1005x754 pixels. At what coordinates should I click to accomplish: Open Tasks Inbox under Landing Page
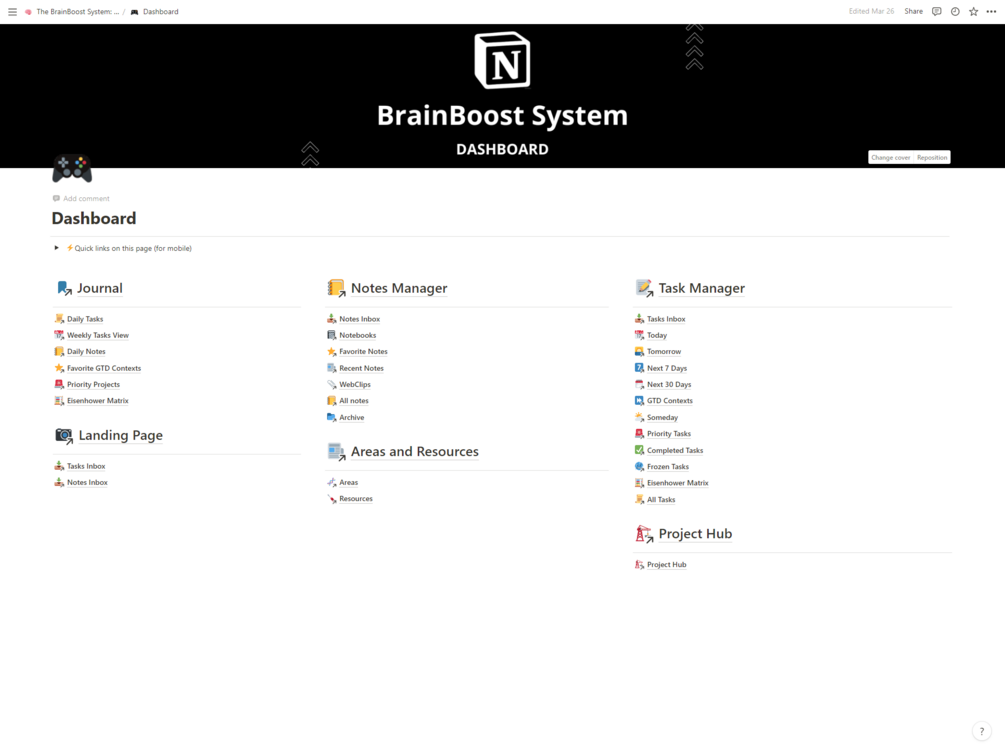pos(87,466)
